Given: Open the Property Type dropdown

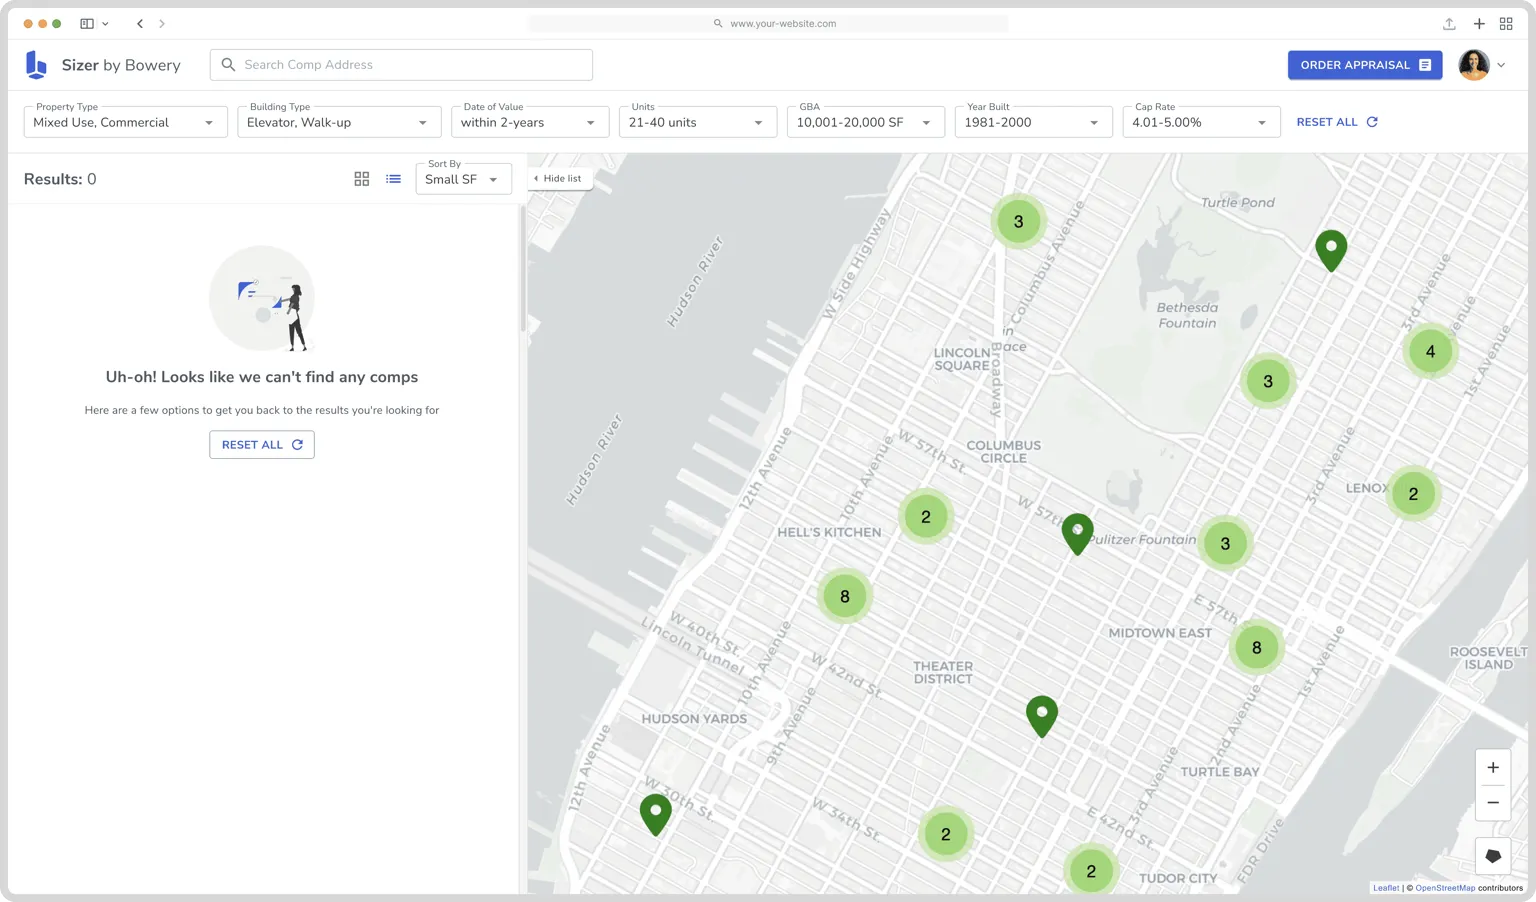Looking at the screenshot, I should (125, 122).
